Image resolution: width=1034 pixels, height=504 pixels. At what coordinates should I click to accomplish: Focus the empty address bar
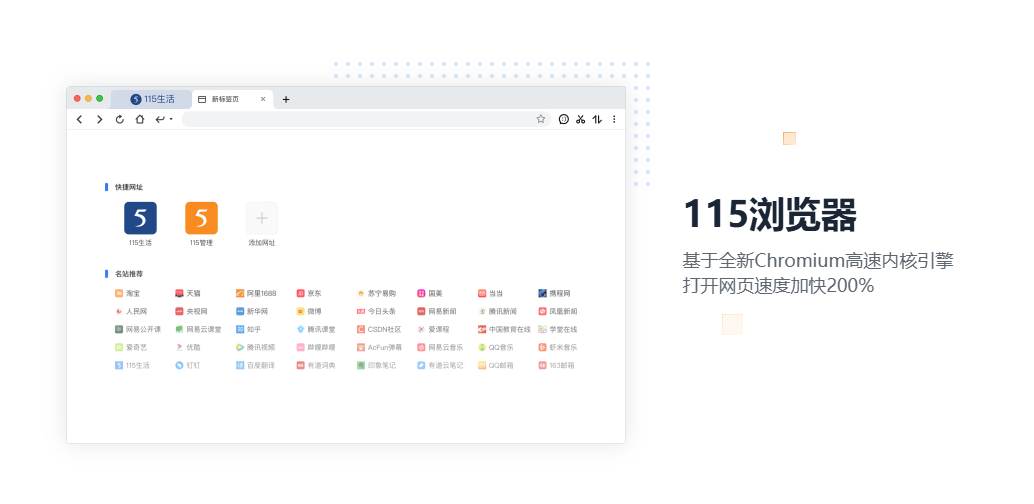point(366,119)
